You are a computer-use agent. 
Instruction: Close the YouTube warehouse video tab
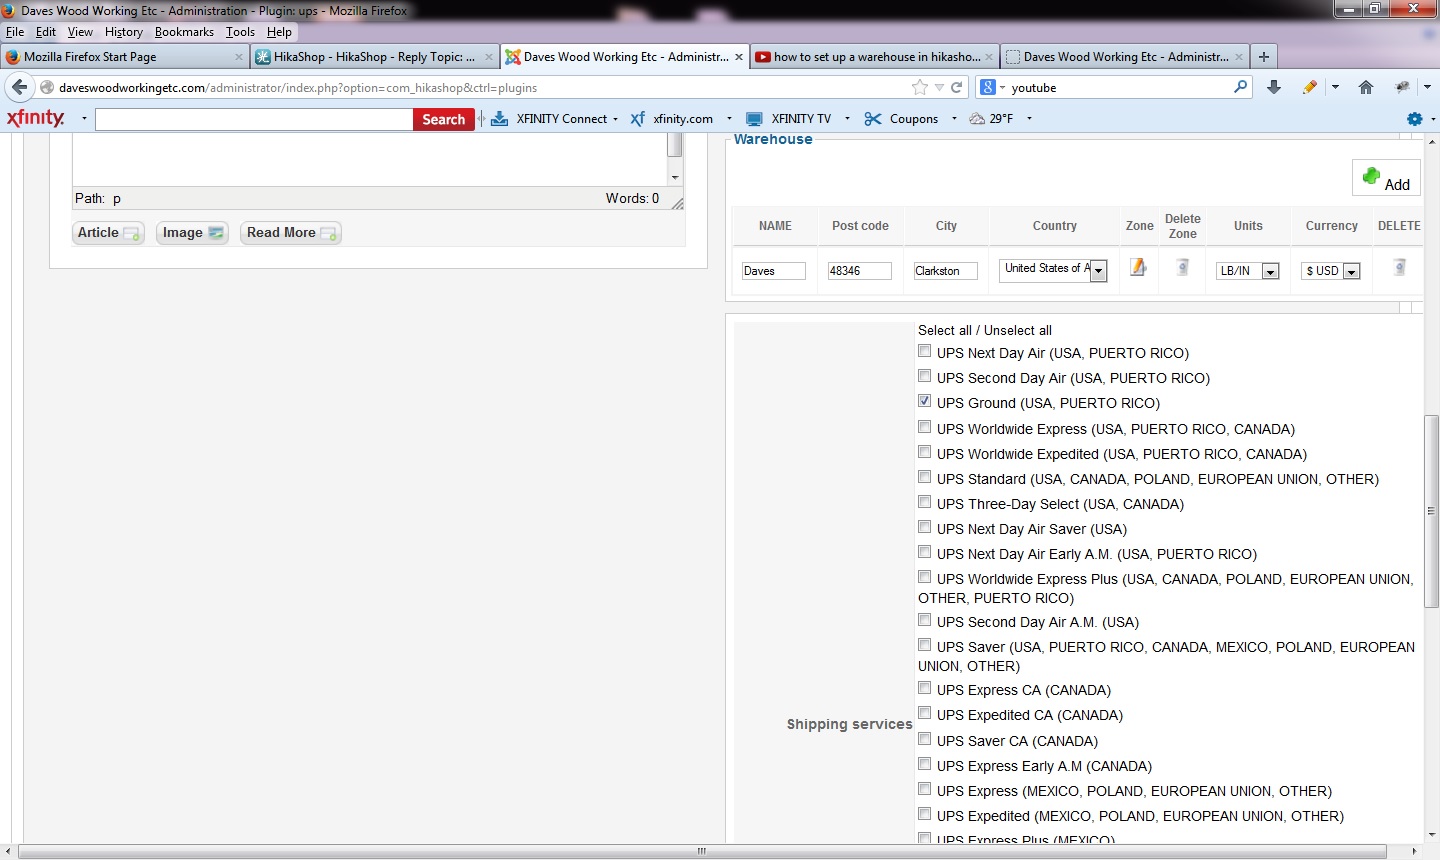coord(989,57)
